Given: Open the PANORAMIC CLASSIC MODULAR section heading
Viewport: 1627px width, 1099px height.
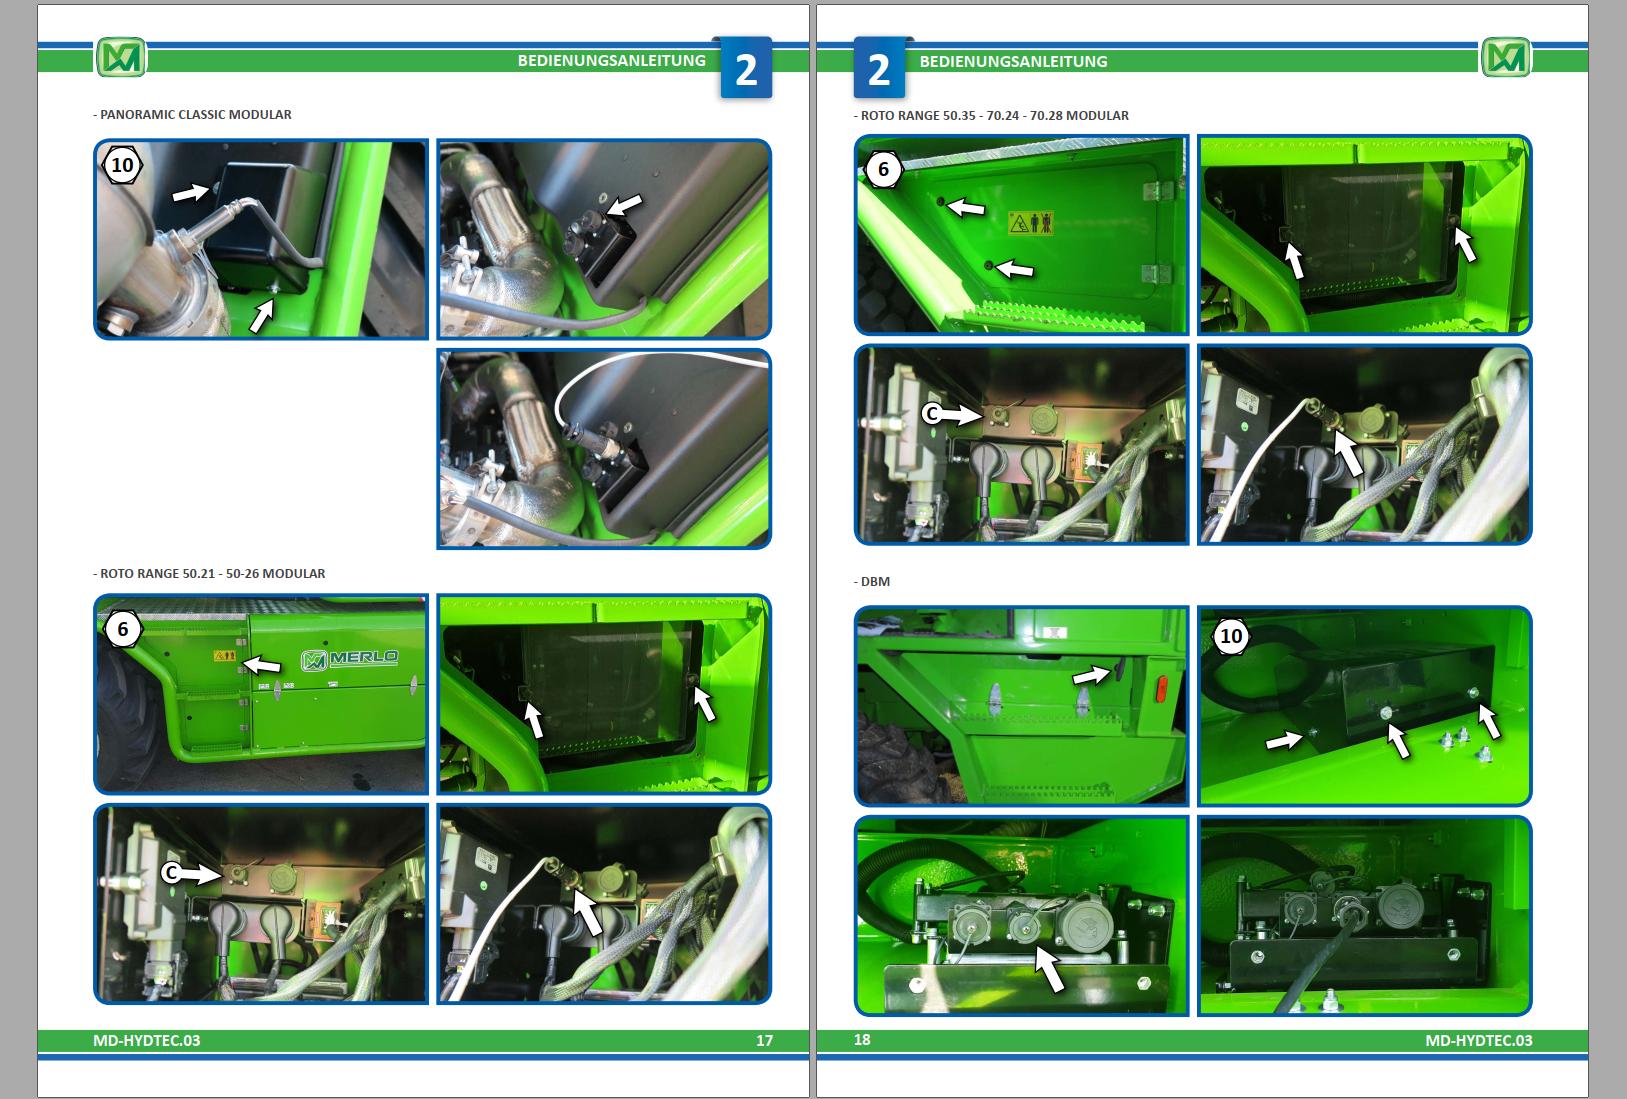Looking at the screenshot, I should [x=191, y=114].
